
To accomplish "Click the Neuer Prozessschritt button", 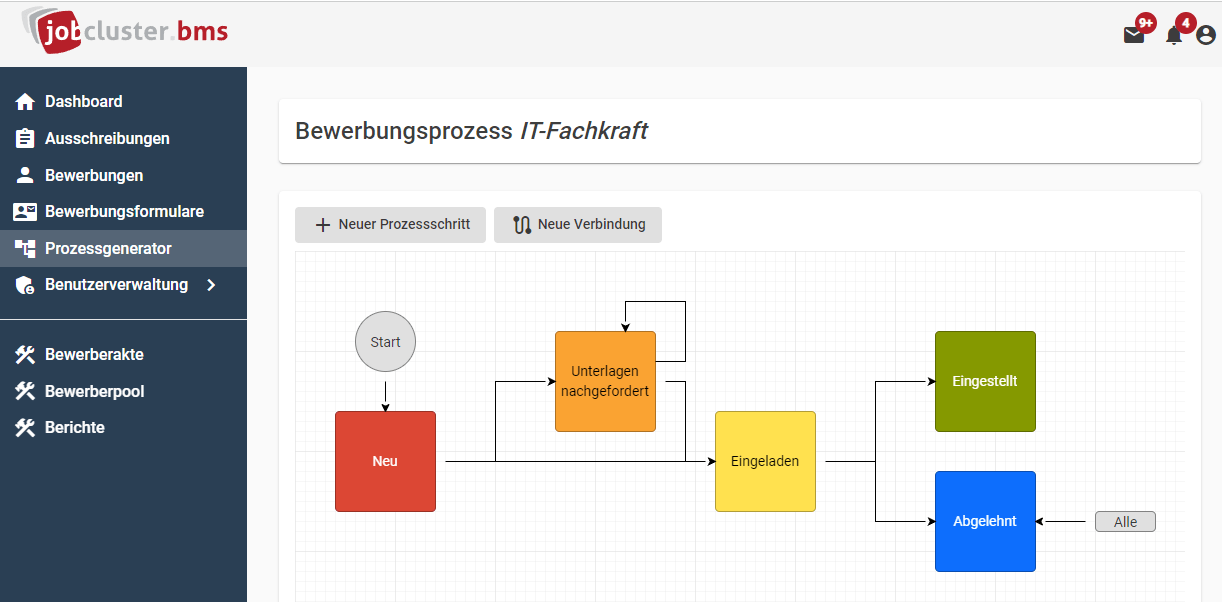I will [390, 224].
